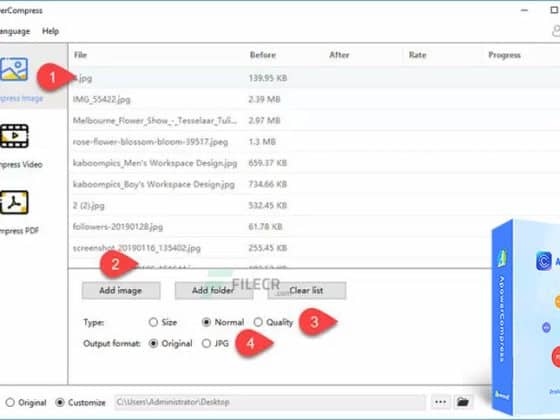Open the Language menu

coord(15,31)
